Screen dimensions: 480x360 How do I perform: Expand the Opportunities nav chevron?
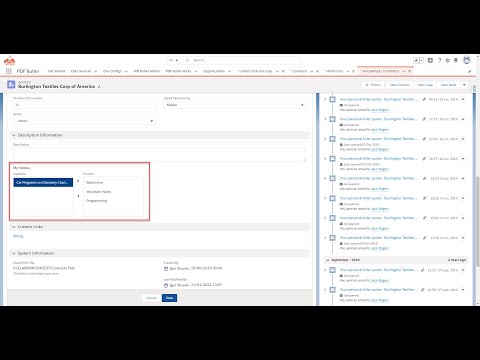coord(229,71)
